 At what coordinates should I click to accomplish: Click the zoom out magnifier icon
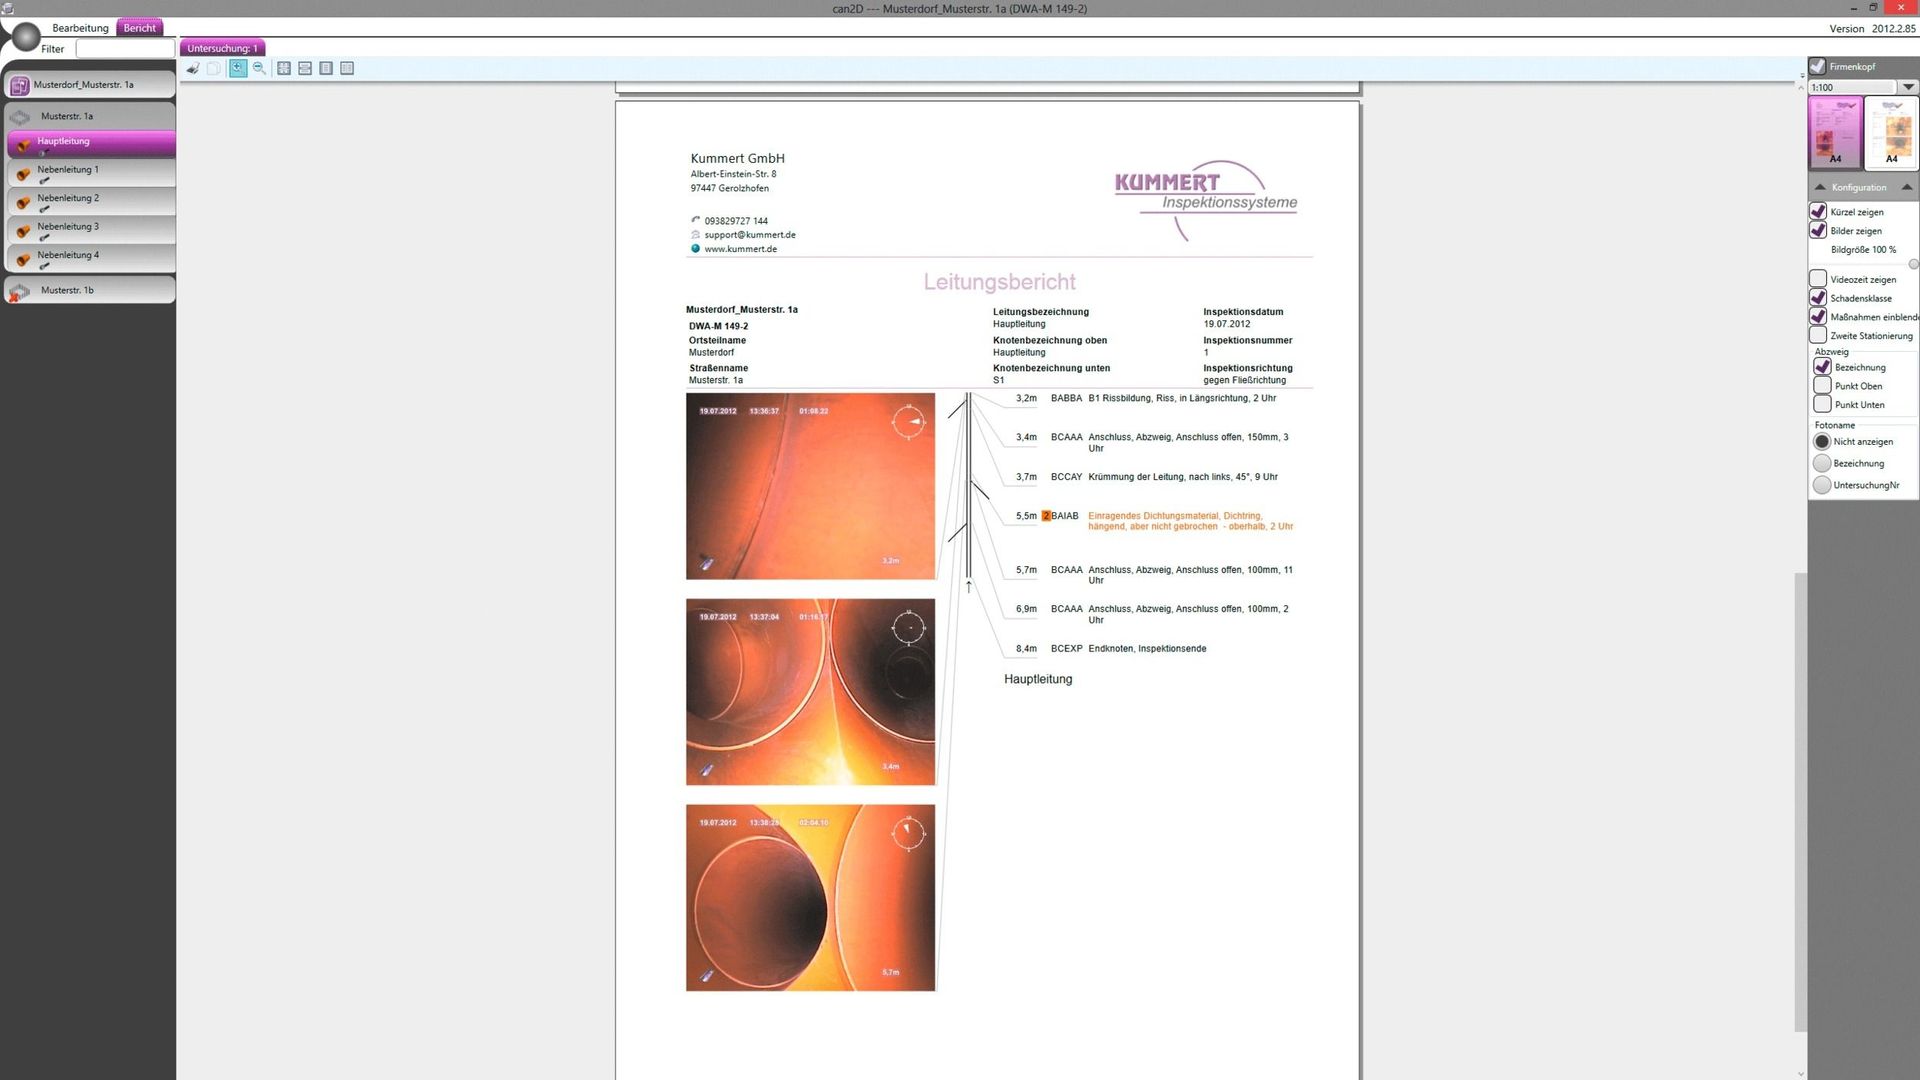259,68
